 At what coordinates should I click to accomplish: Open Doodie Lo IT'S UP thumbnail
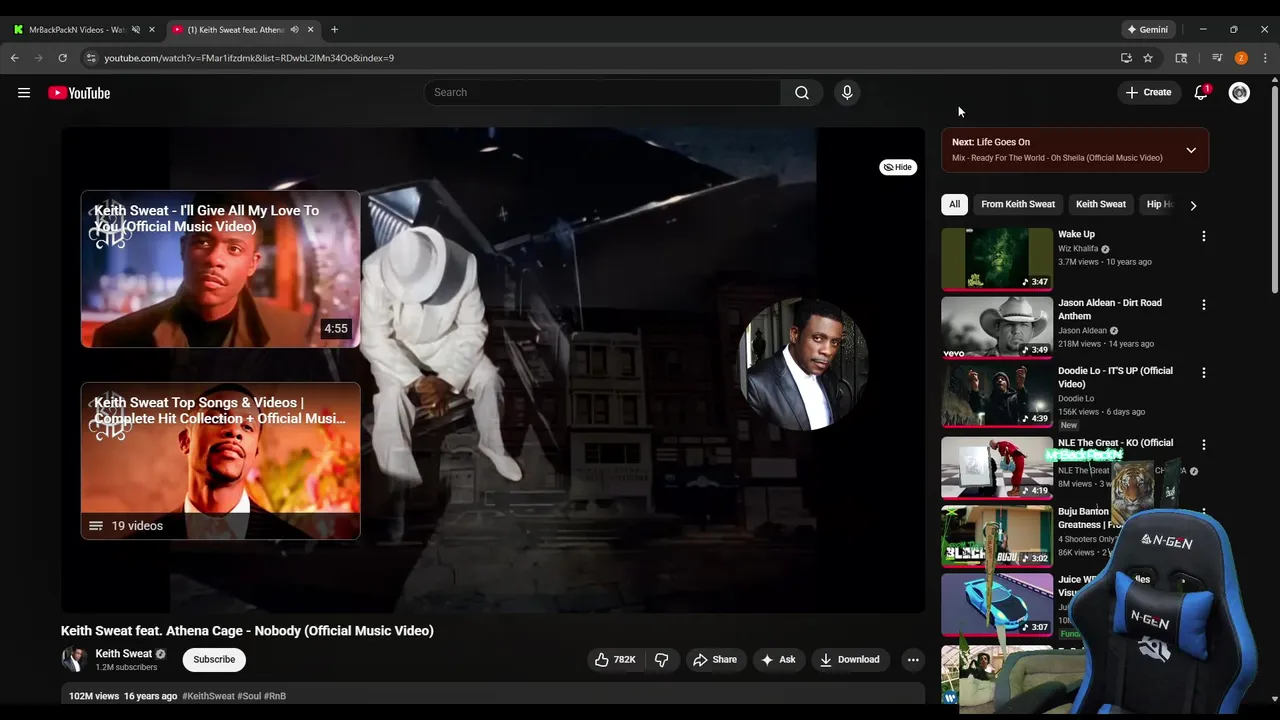(x=997, y=395)
